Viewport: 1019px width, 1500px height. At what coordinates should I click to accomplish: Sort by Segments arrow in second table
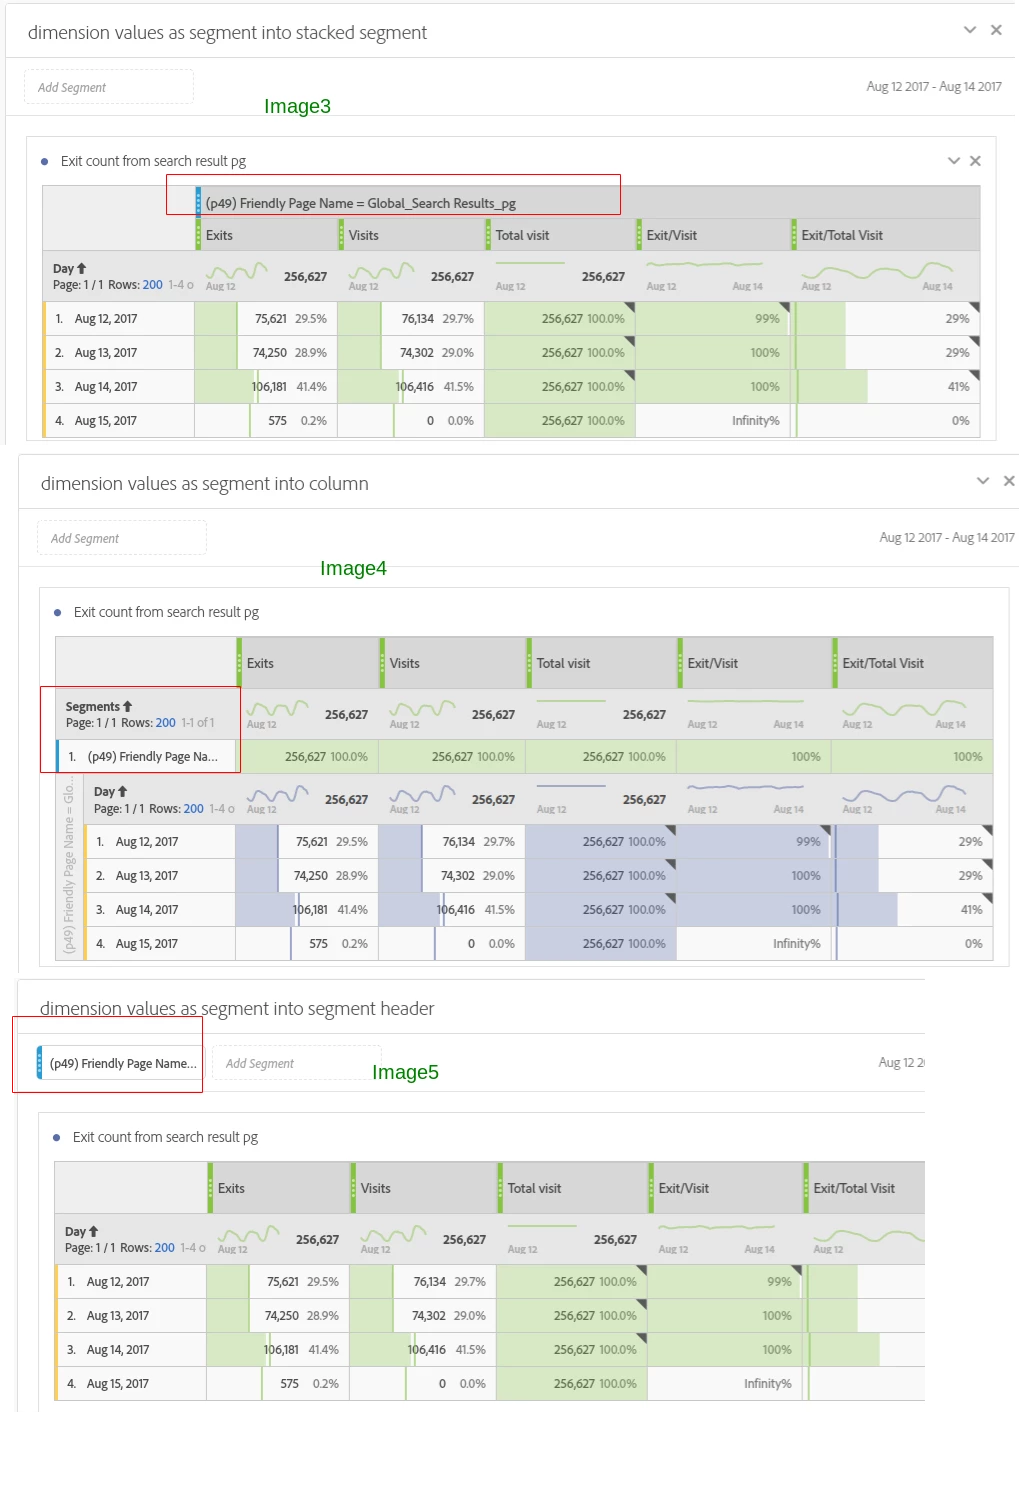pos(127,706)
